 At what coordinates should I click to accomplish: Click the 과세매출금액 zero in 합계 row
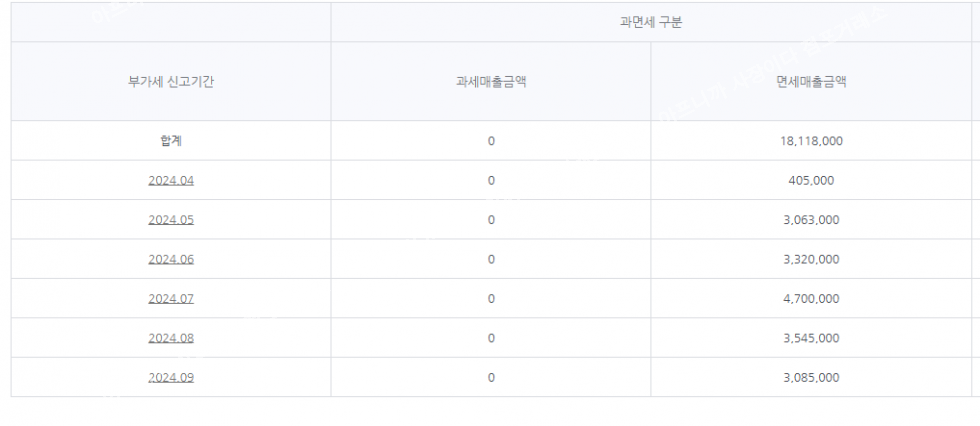tap(491, 141)
